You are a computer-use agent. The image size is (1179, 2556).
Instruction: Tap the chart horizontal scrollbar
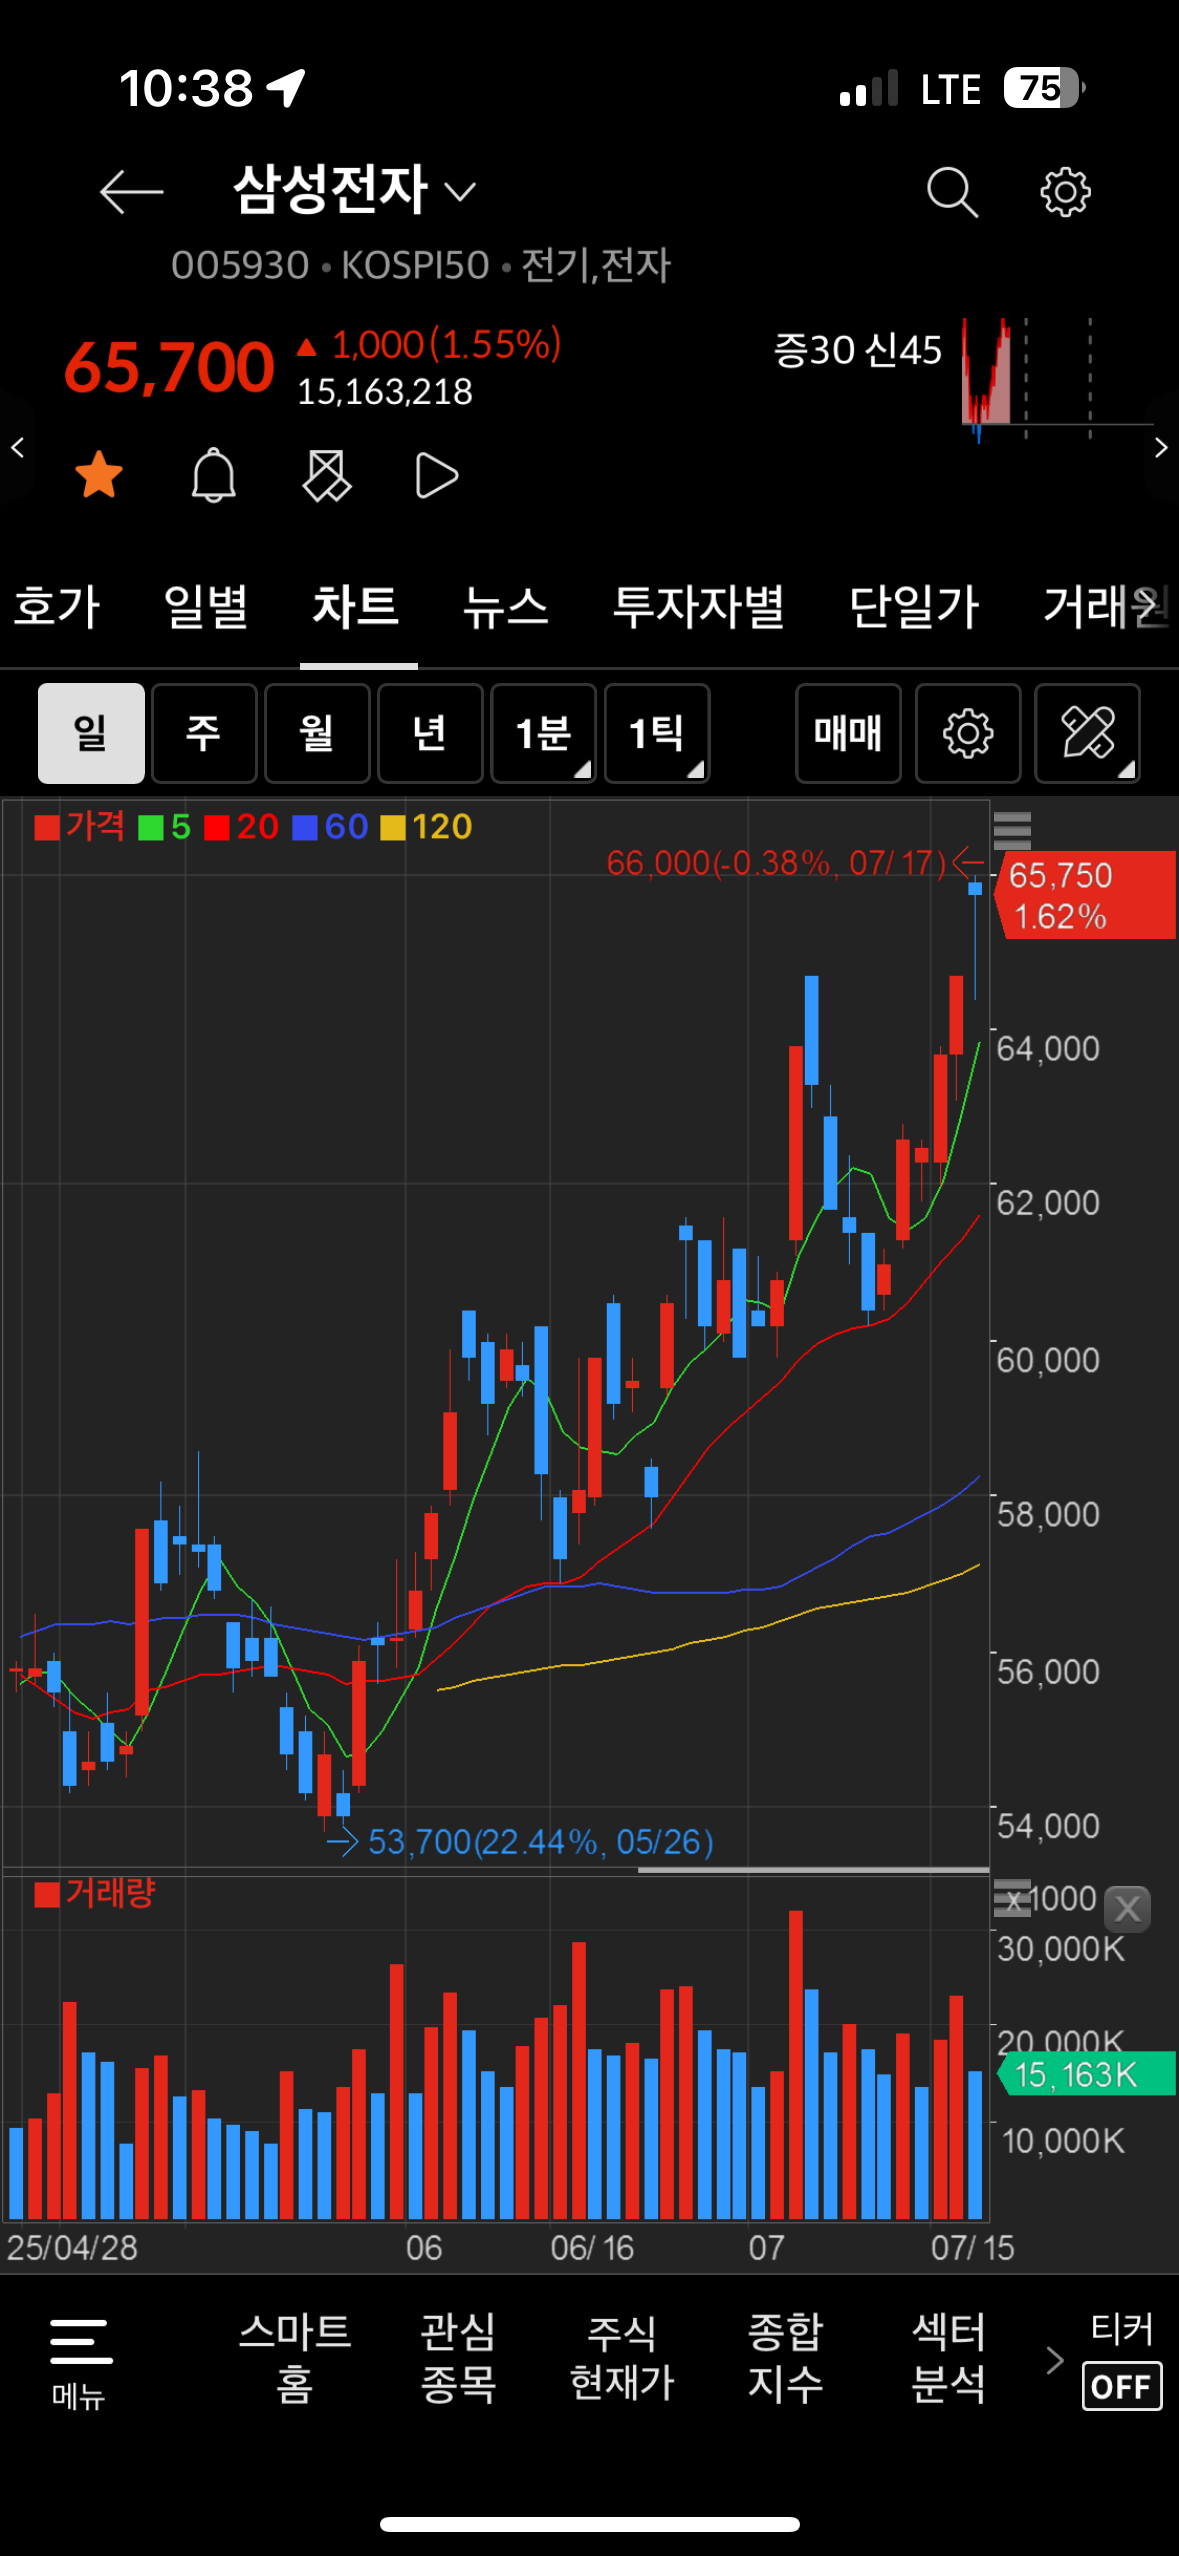click(814, 1869)
